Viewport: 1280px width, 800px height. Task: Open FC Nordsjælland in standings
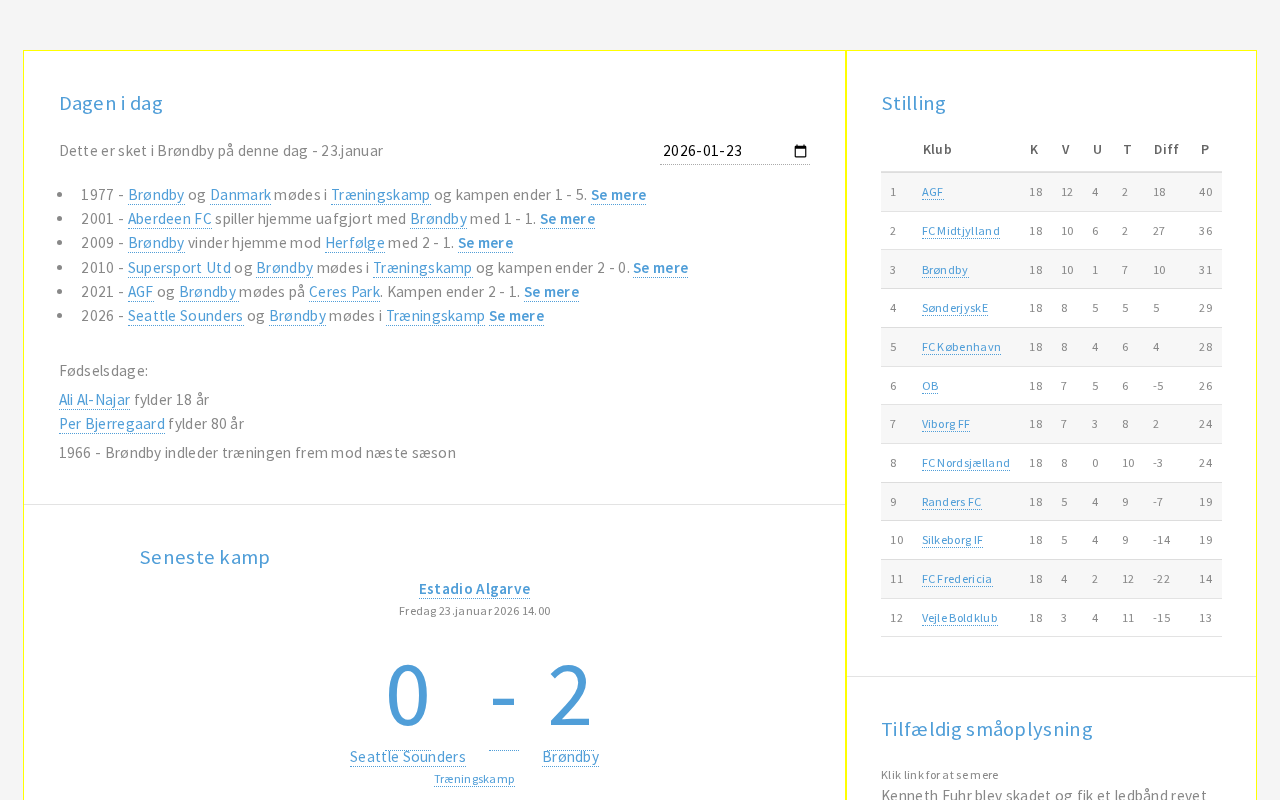[966, 463]
